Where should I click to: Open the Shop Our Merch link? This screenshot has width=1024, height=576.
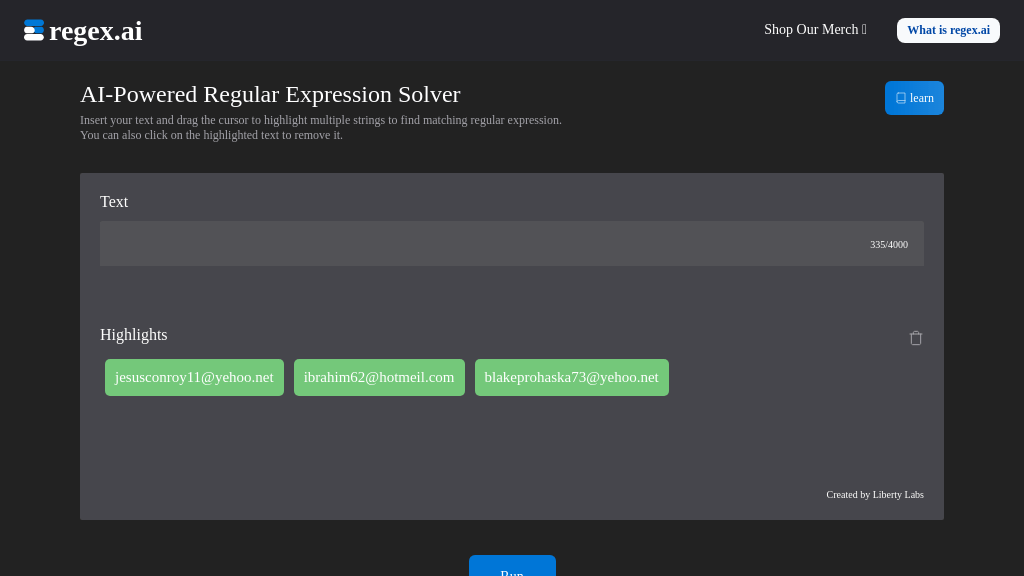pos(815,29)
